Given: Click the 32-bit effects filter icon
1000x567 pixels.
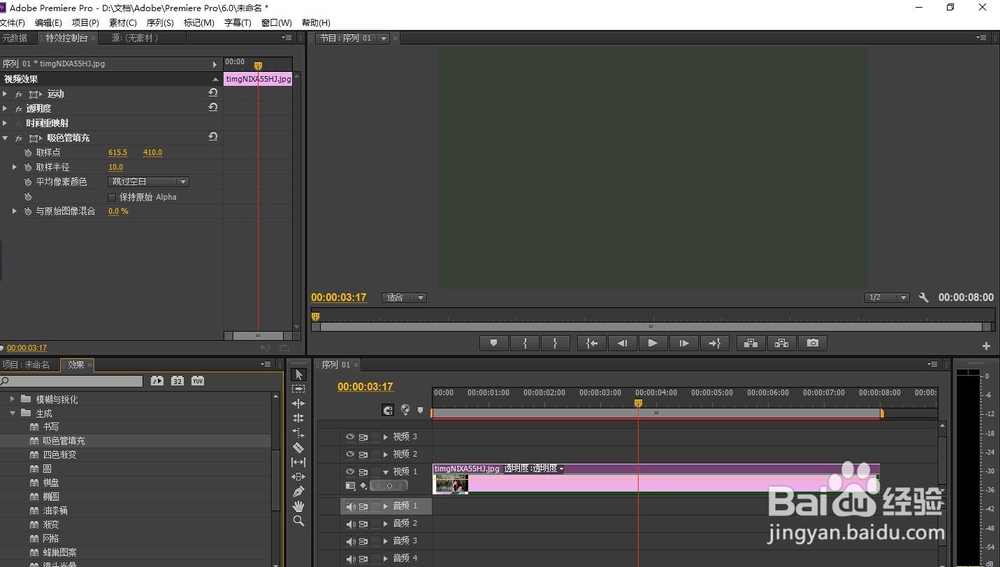Looking at the screenshot, I should 177,381.
